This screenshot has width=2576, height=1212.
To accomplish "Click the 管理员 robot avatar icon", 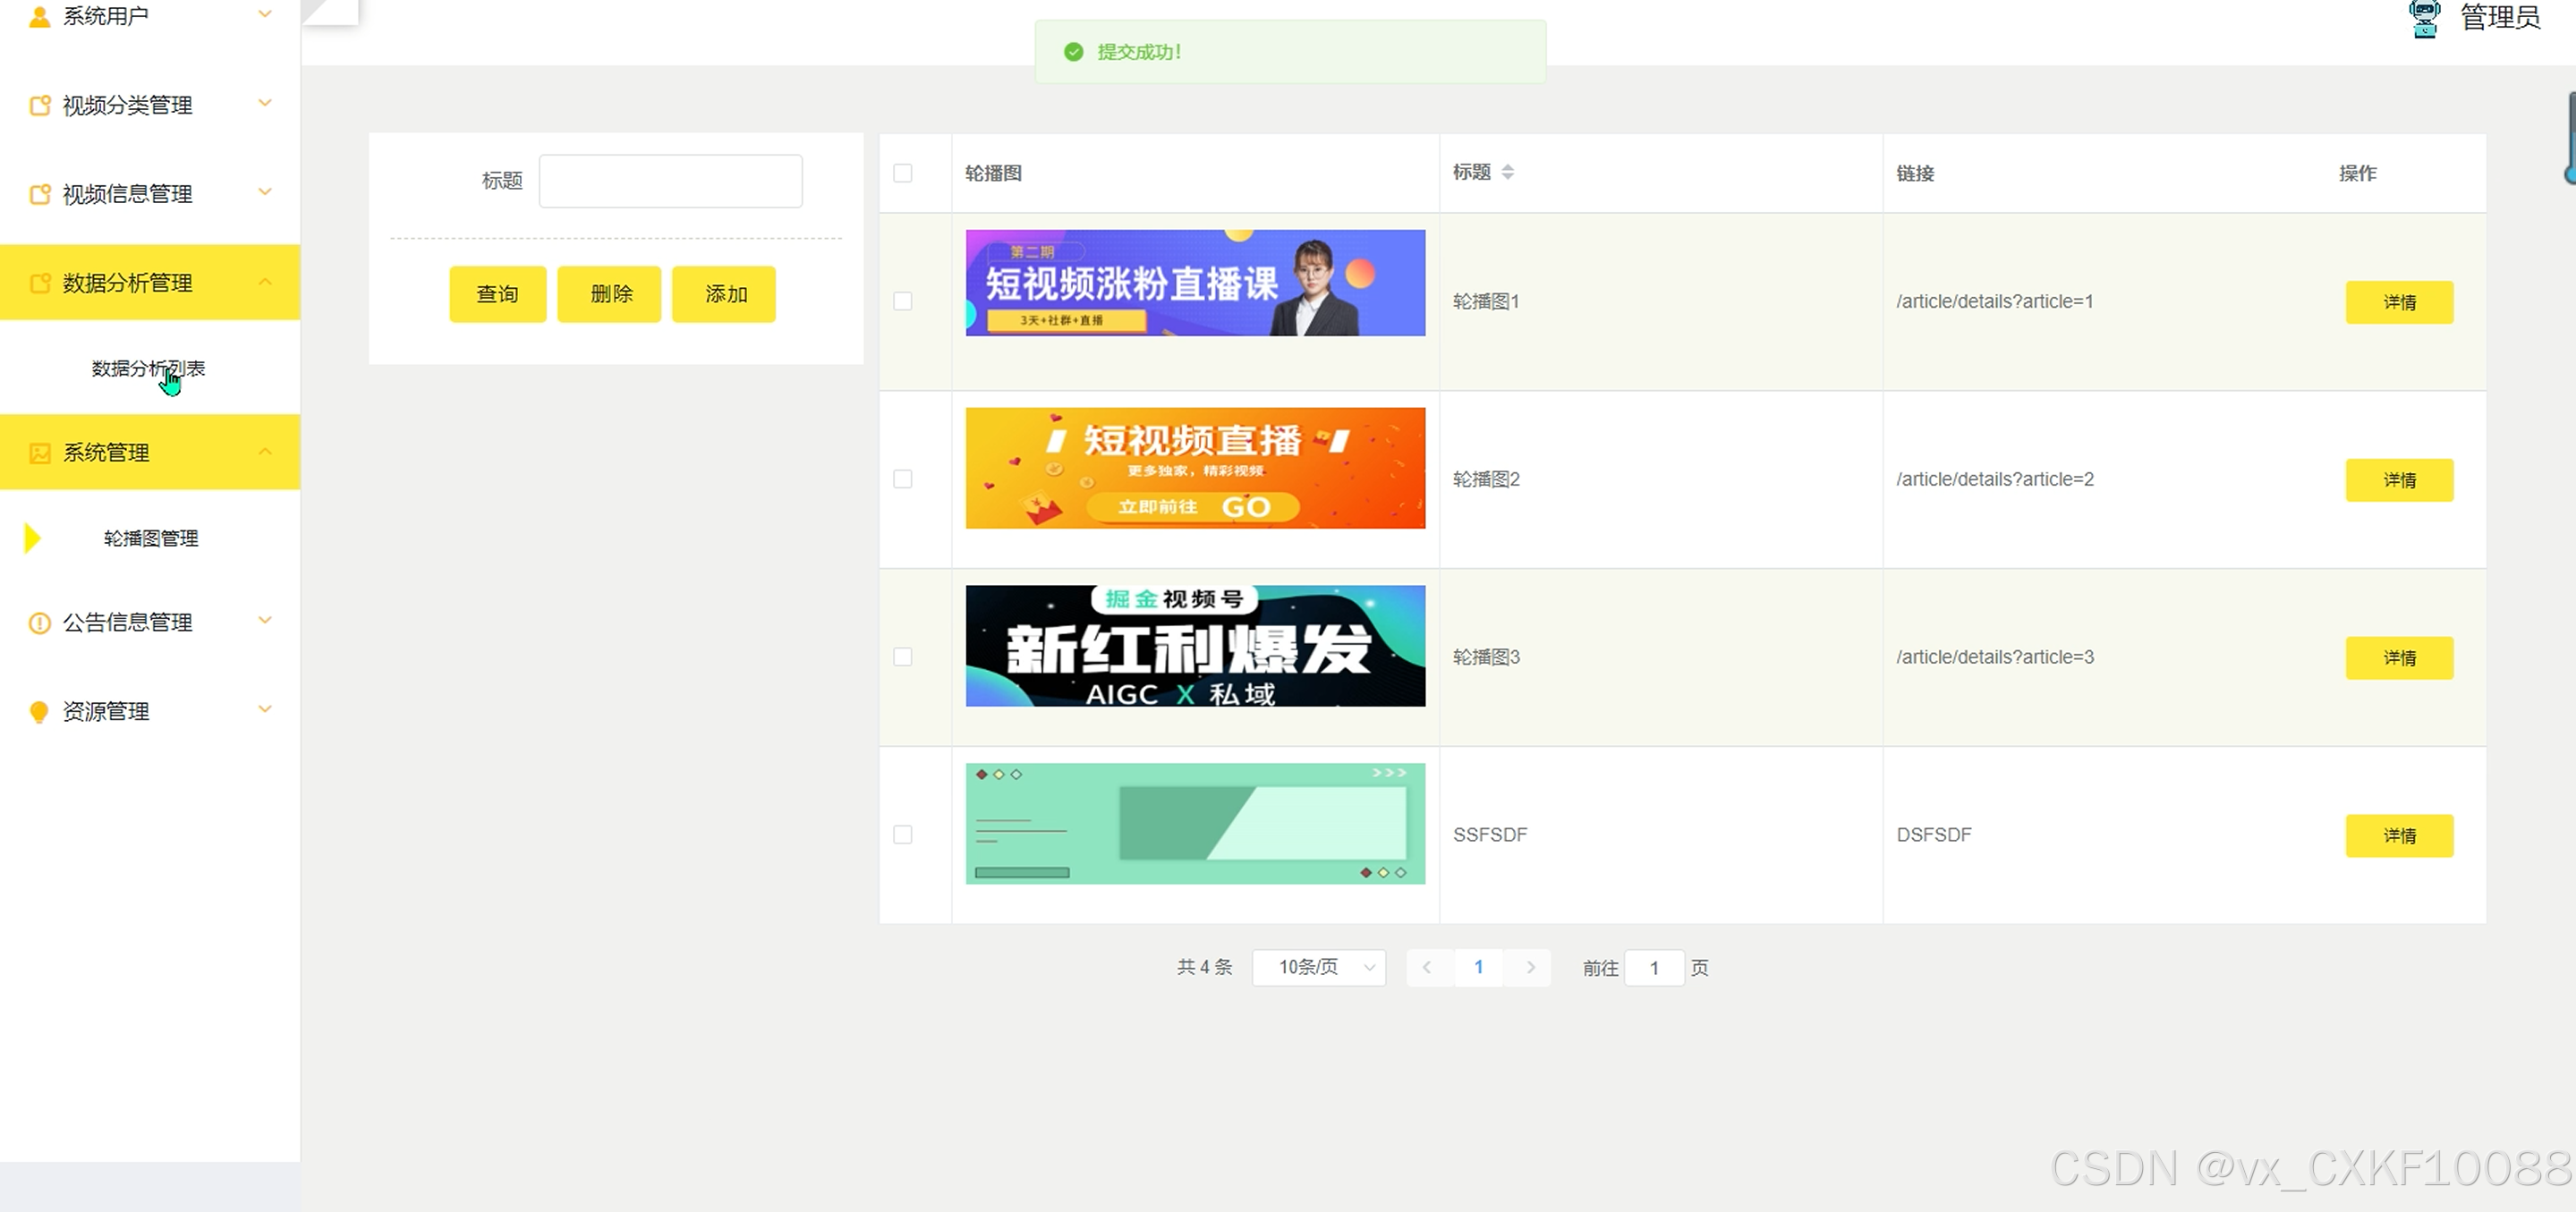I will coord(2423,18).
